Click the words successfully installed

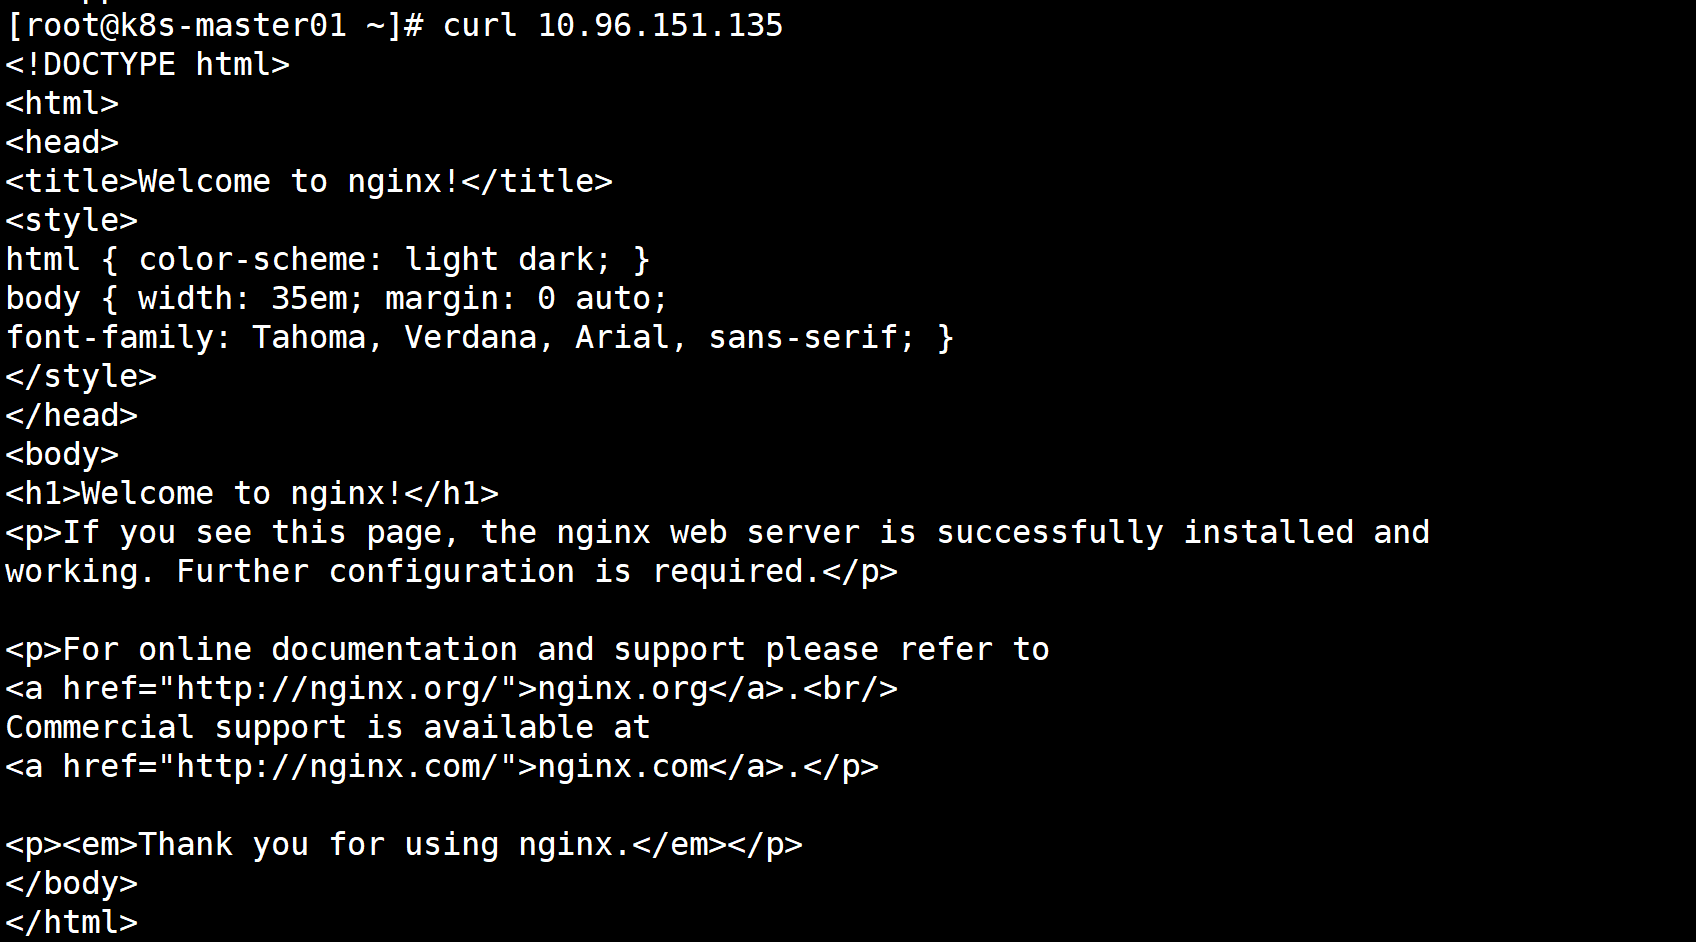pyautogui.click(x=1145, y=533)
